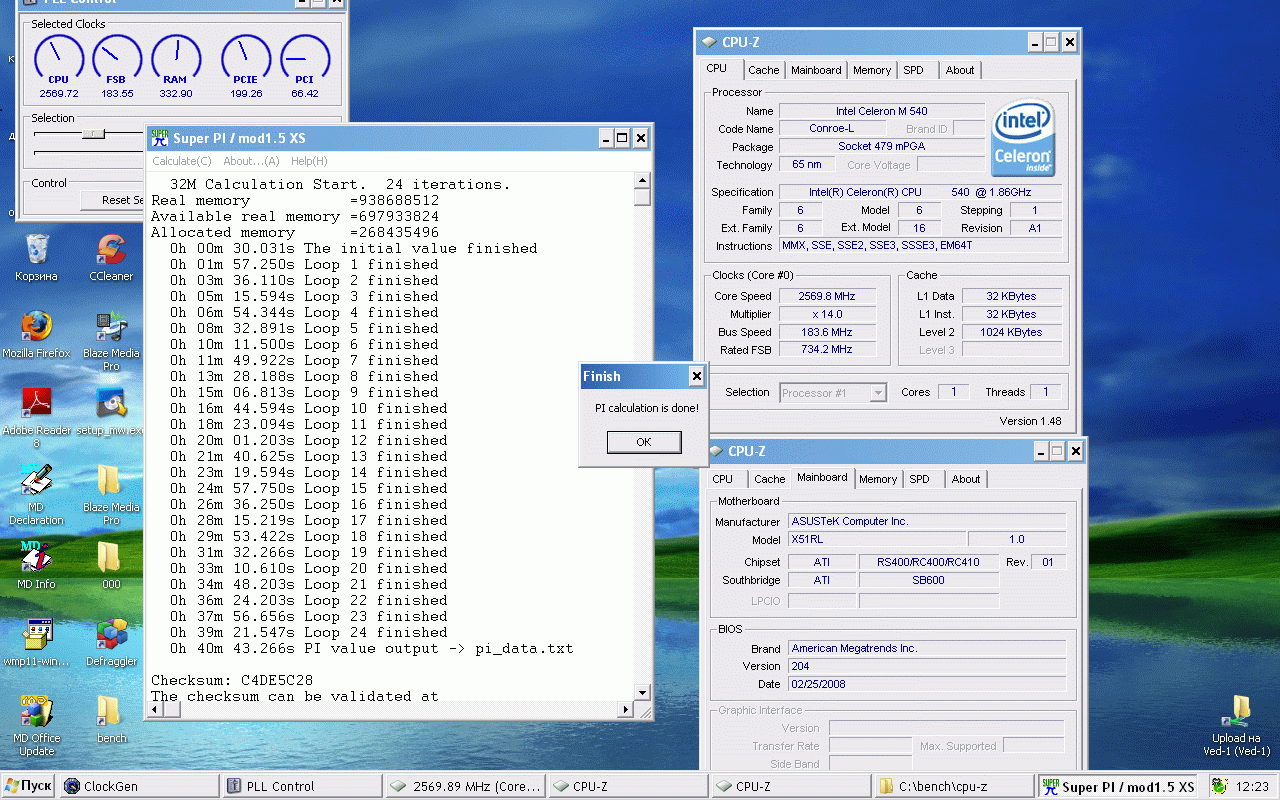Click the Multiplier x 14.0 value

coord(829,314)
